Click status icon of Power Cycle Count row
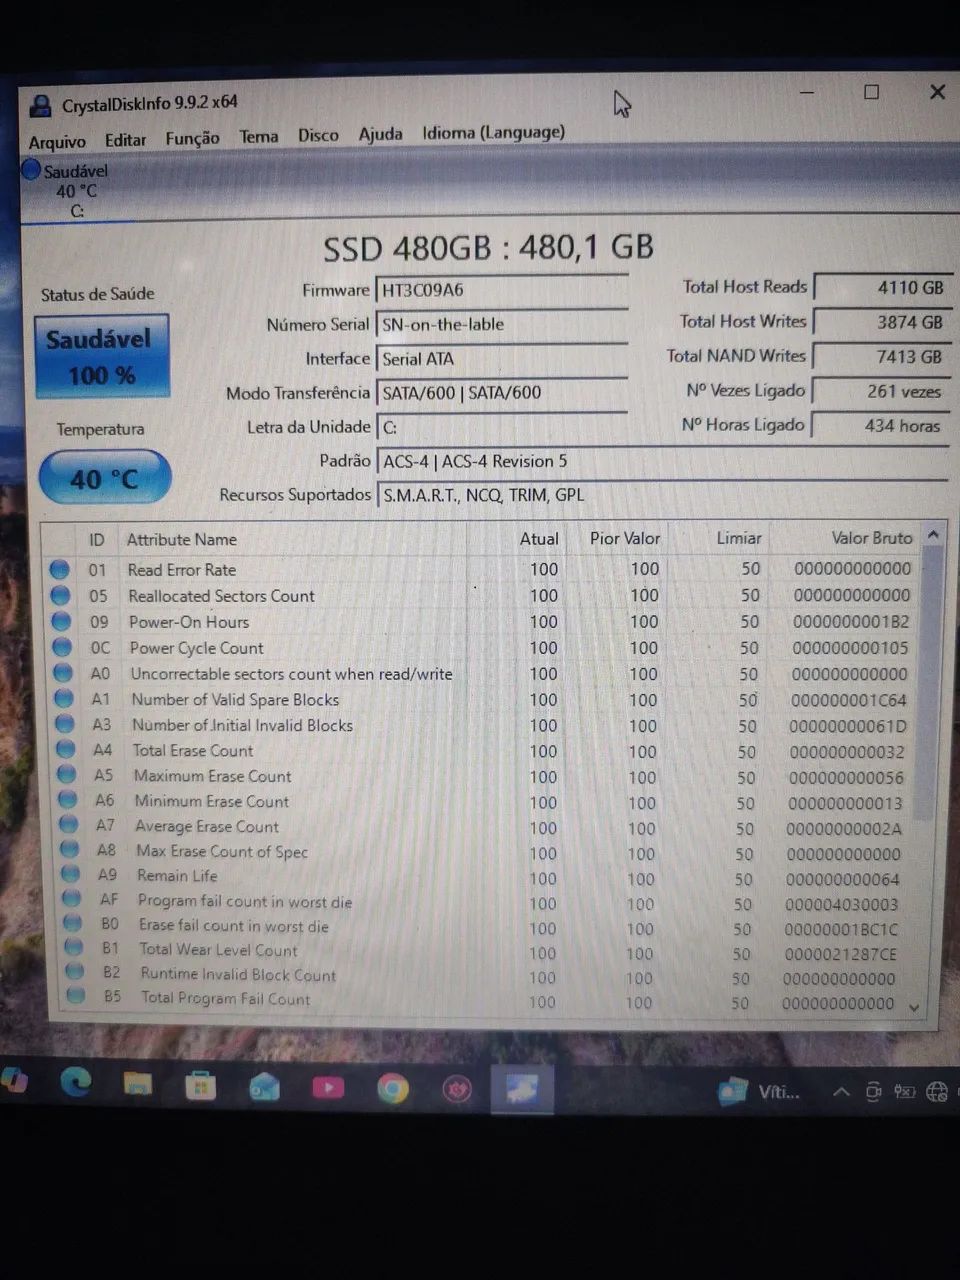The image size is (960, 1280). 63,647
